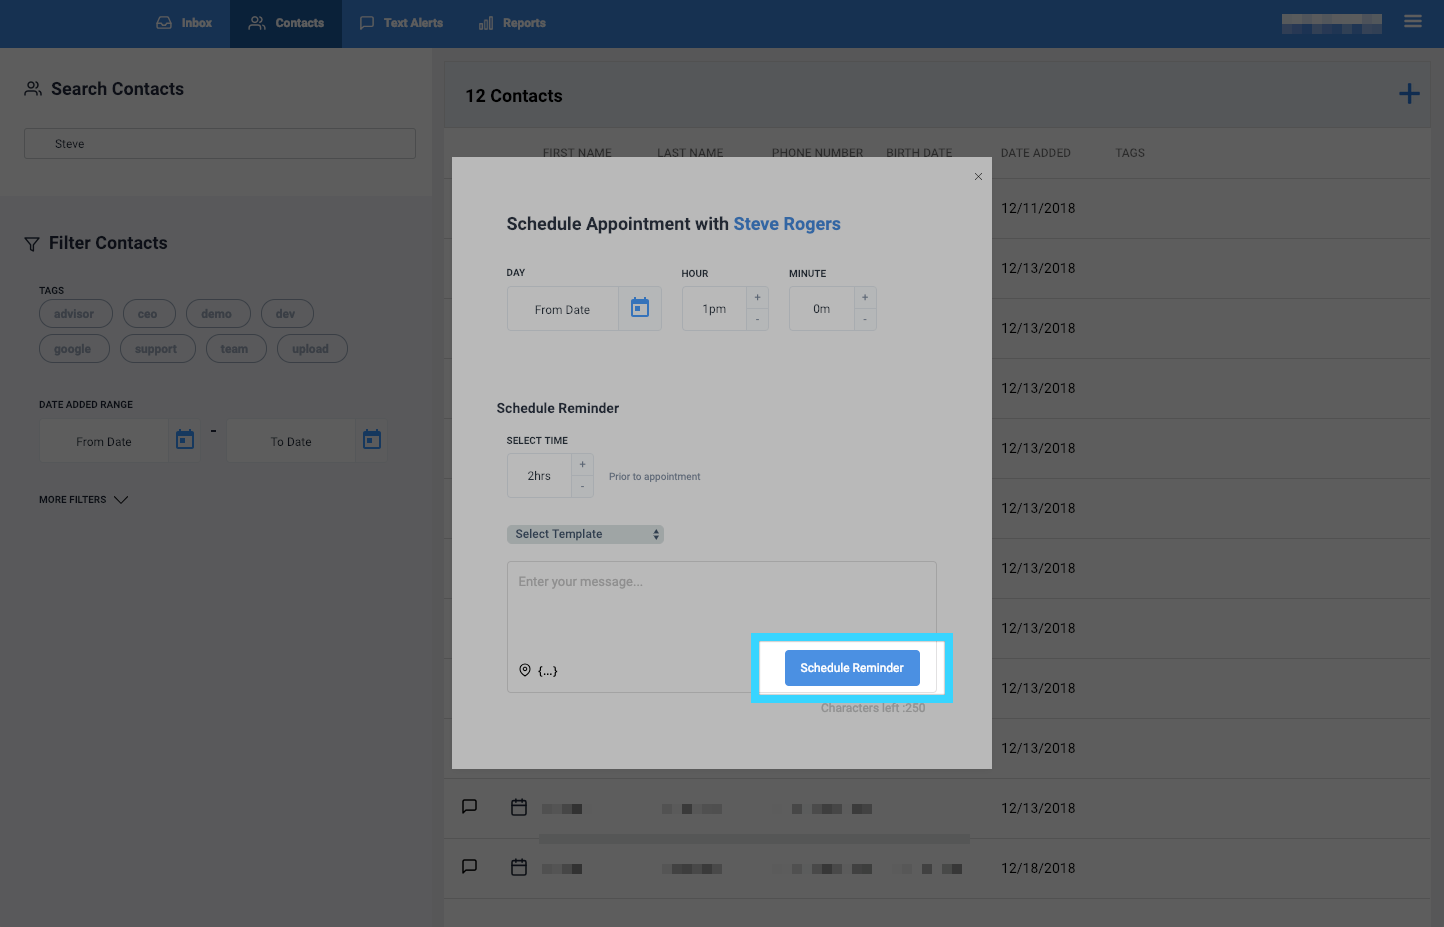
Task: Open the filter From Date calendar icon
Action: click(185, 439)
